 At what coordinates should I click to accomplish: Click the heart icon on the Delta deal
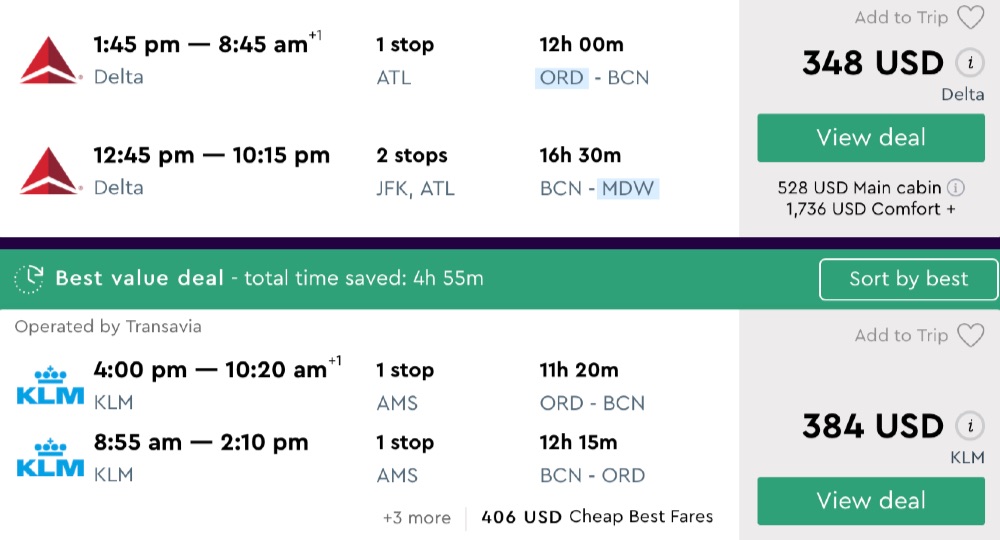tap(970, 18)
